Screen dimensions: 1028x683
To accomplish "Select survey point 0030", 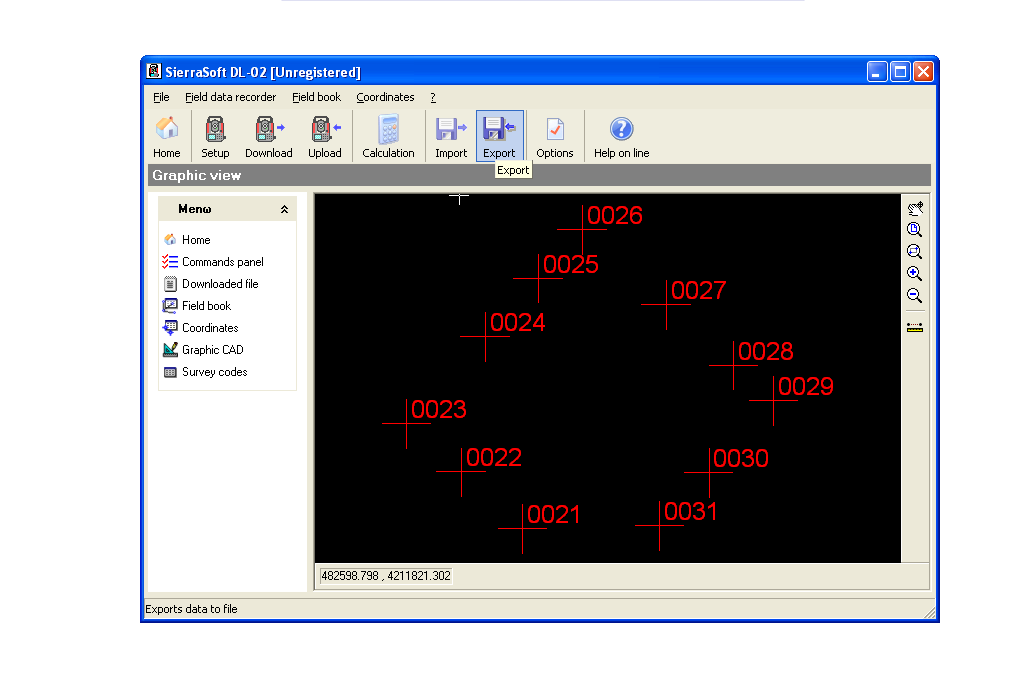I will 709,473.
